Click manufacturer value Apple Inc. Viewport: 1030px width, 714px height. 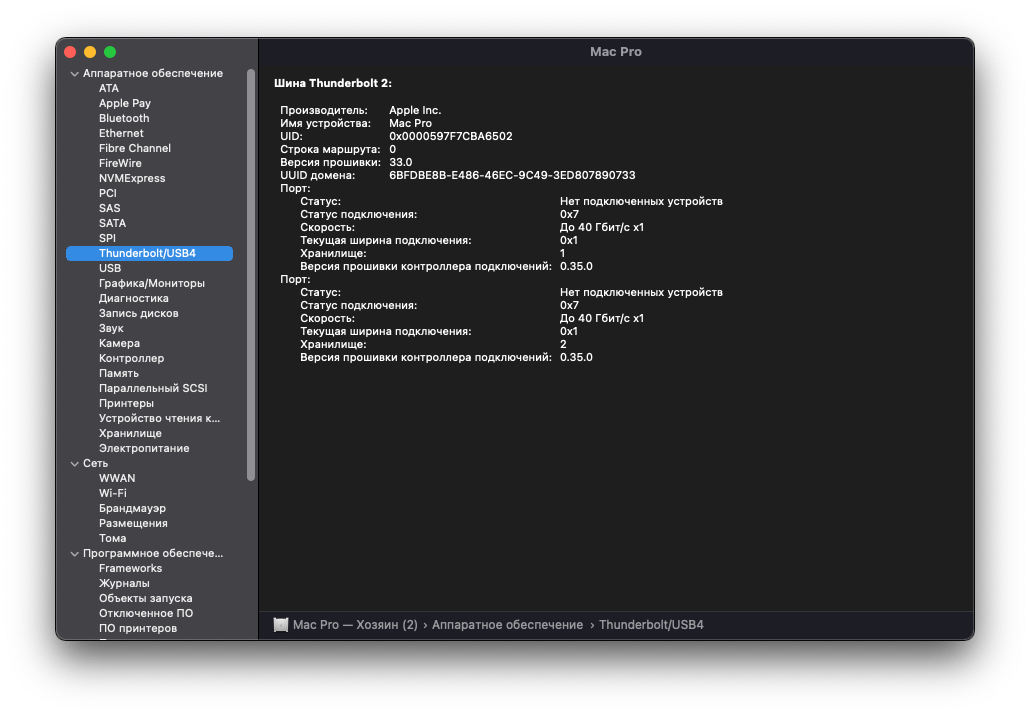pyautogui.click(x=415, y=110)
